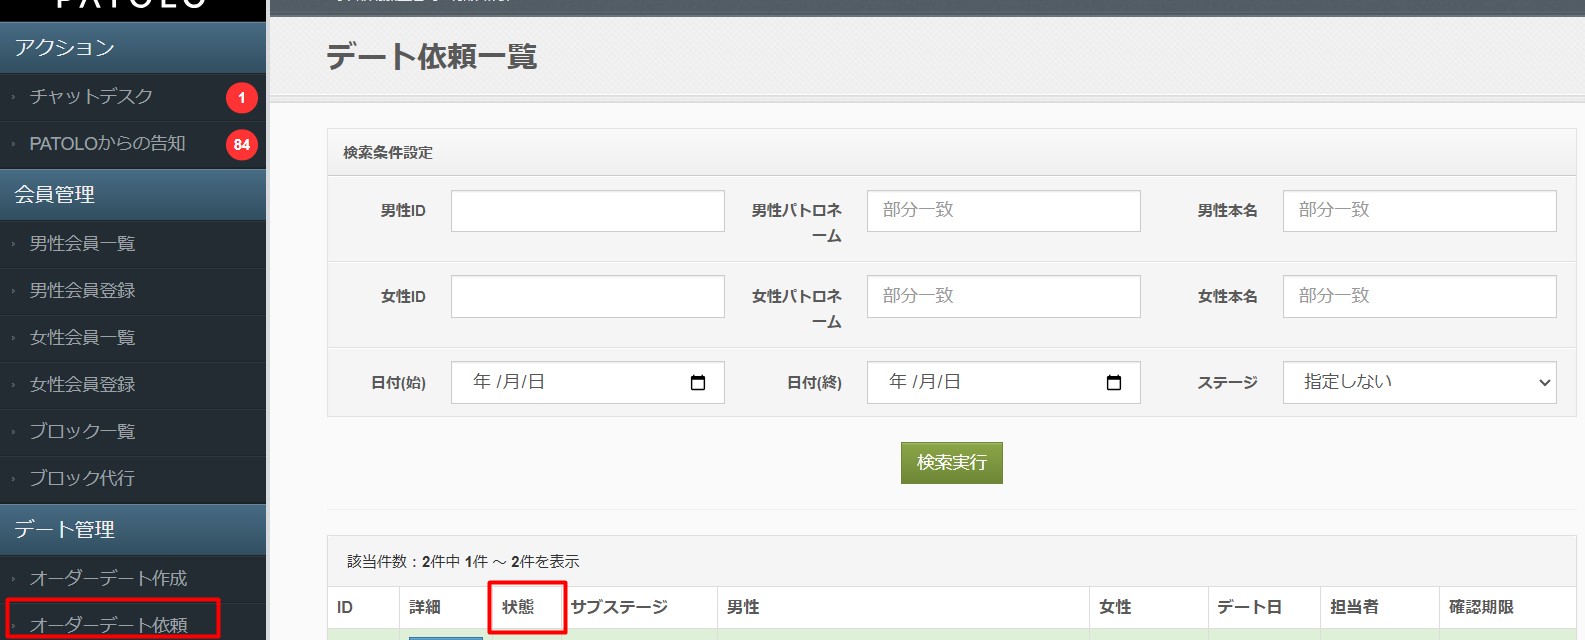
Task: Click the 検索実行 button
Action: tap(952, 463)
